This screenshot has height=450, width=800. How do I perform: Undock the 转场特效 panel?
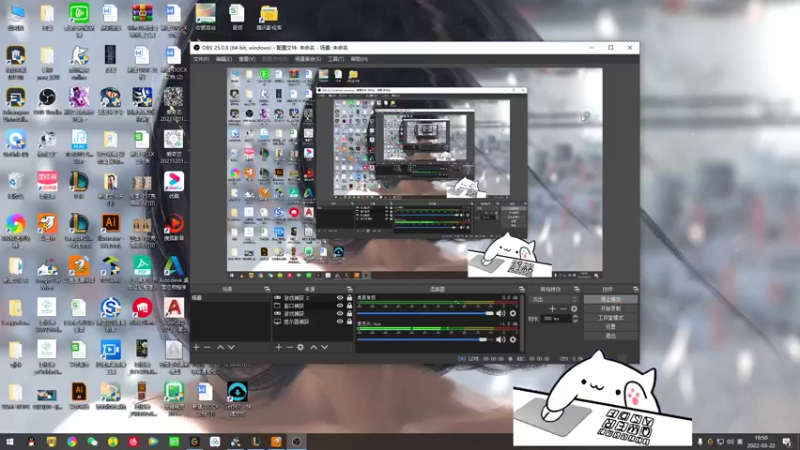coord(577,289)
